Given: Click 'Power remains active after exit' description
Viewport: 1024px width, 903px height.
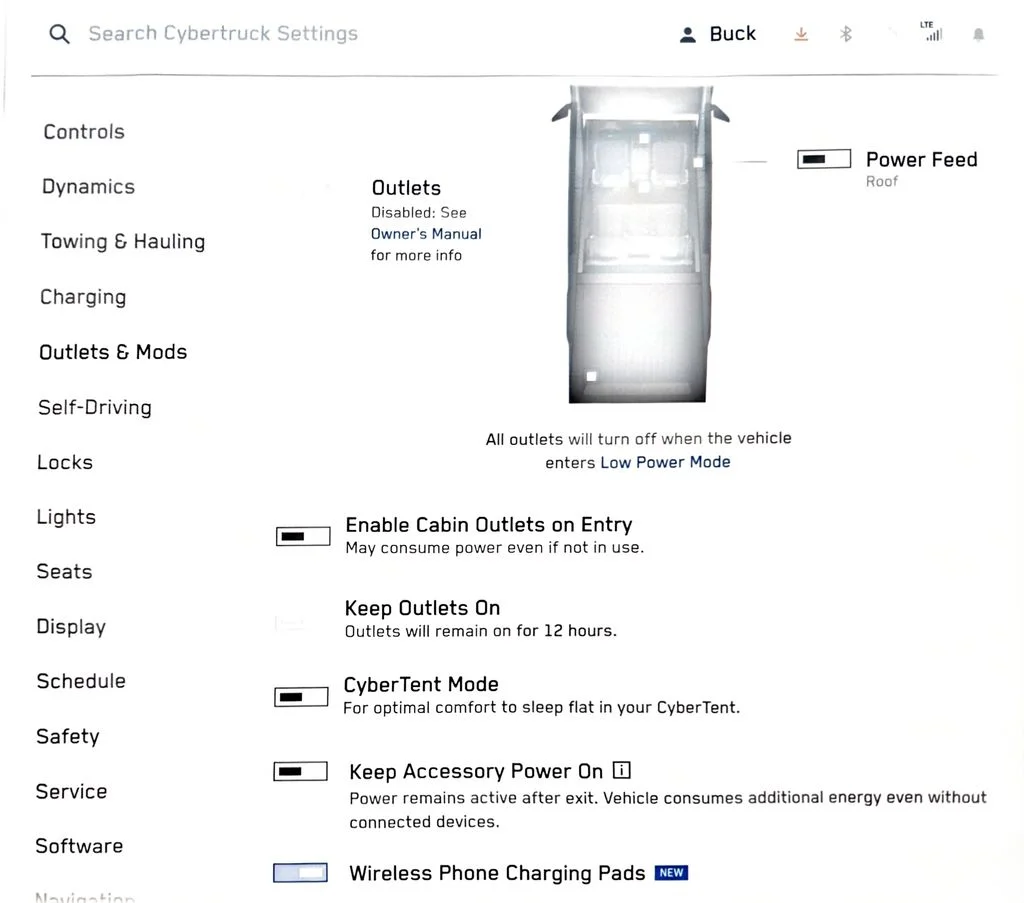Looking at the screenshot, I should tap(667, 810).
